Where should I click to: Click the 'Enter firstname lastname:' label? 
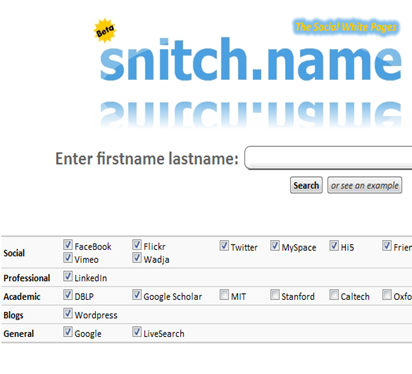(147, 158)
